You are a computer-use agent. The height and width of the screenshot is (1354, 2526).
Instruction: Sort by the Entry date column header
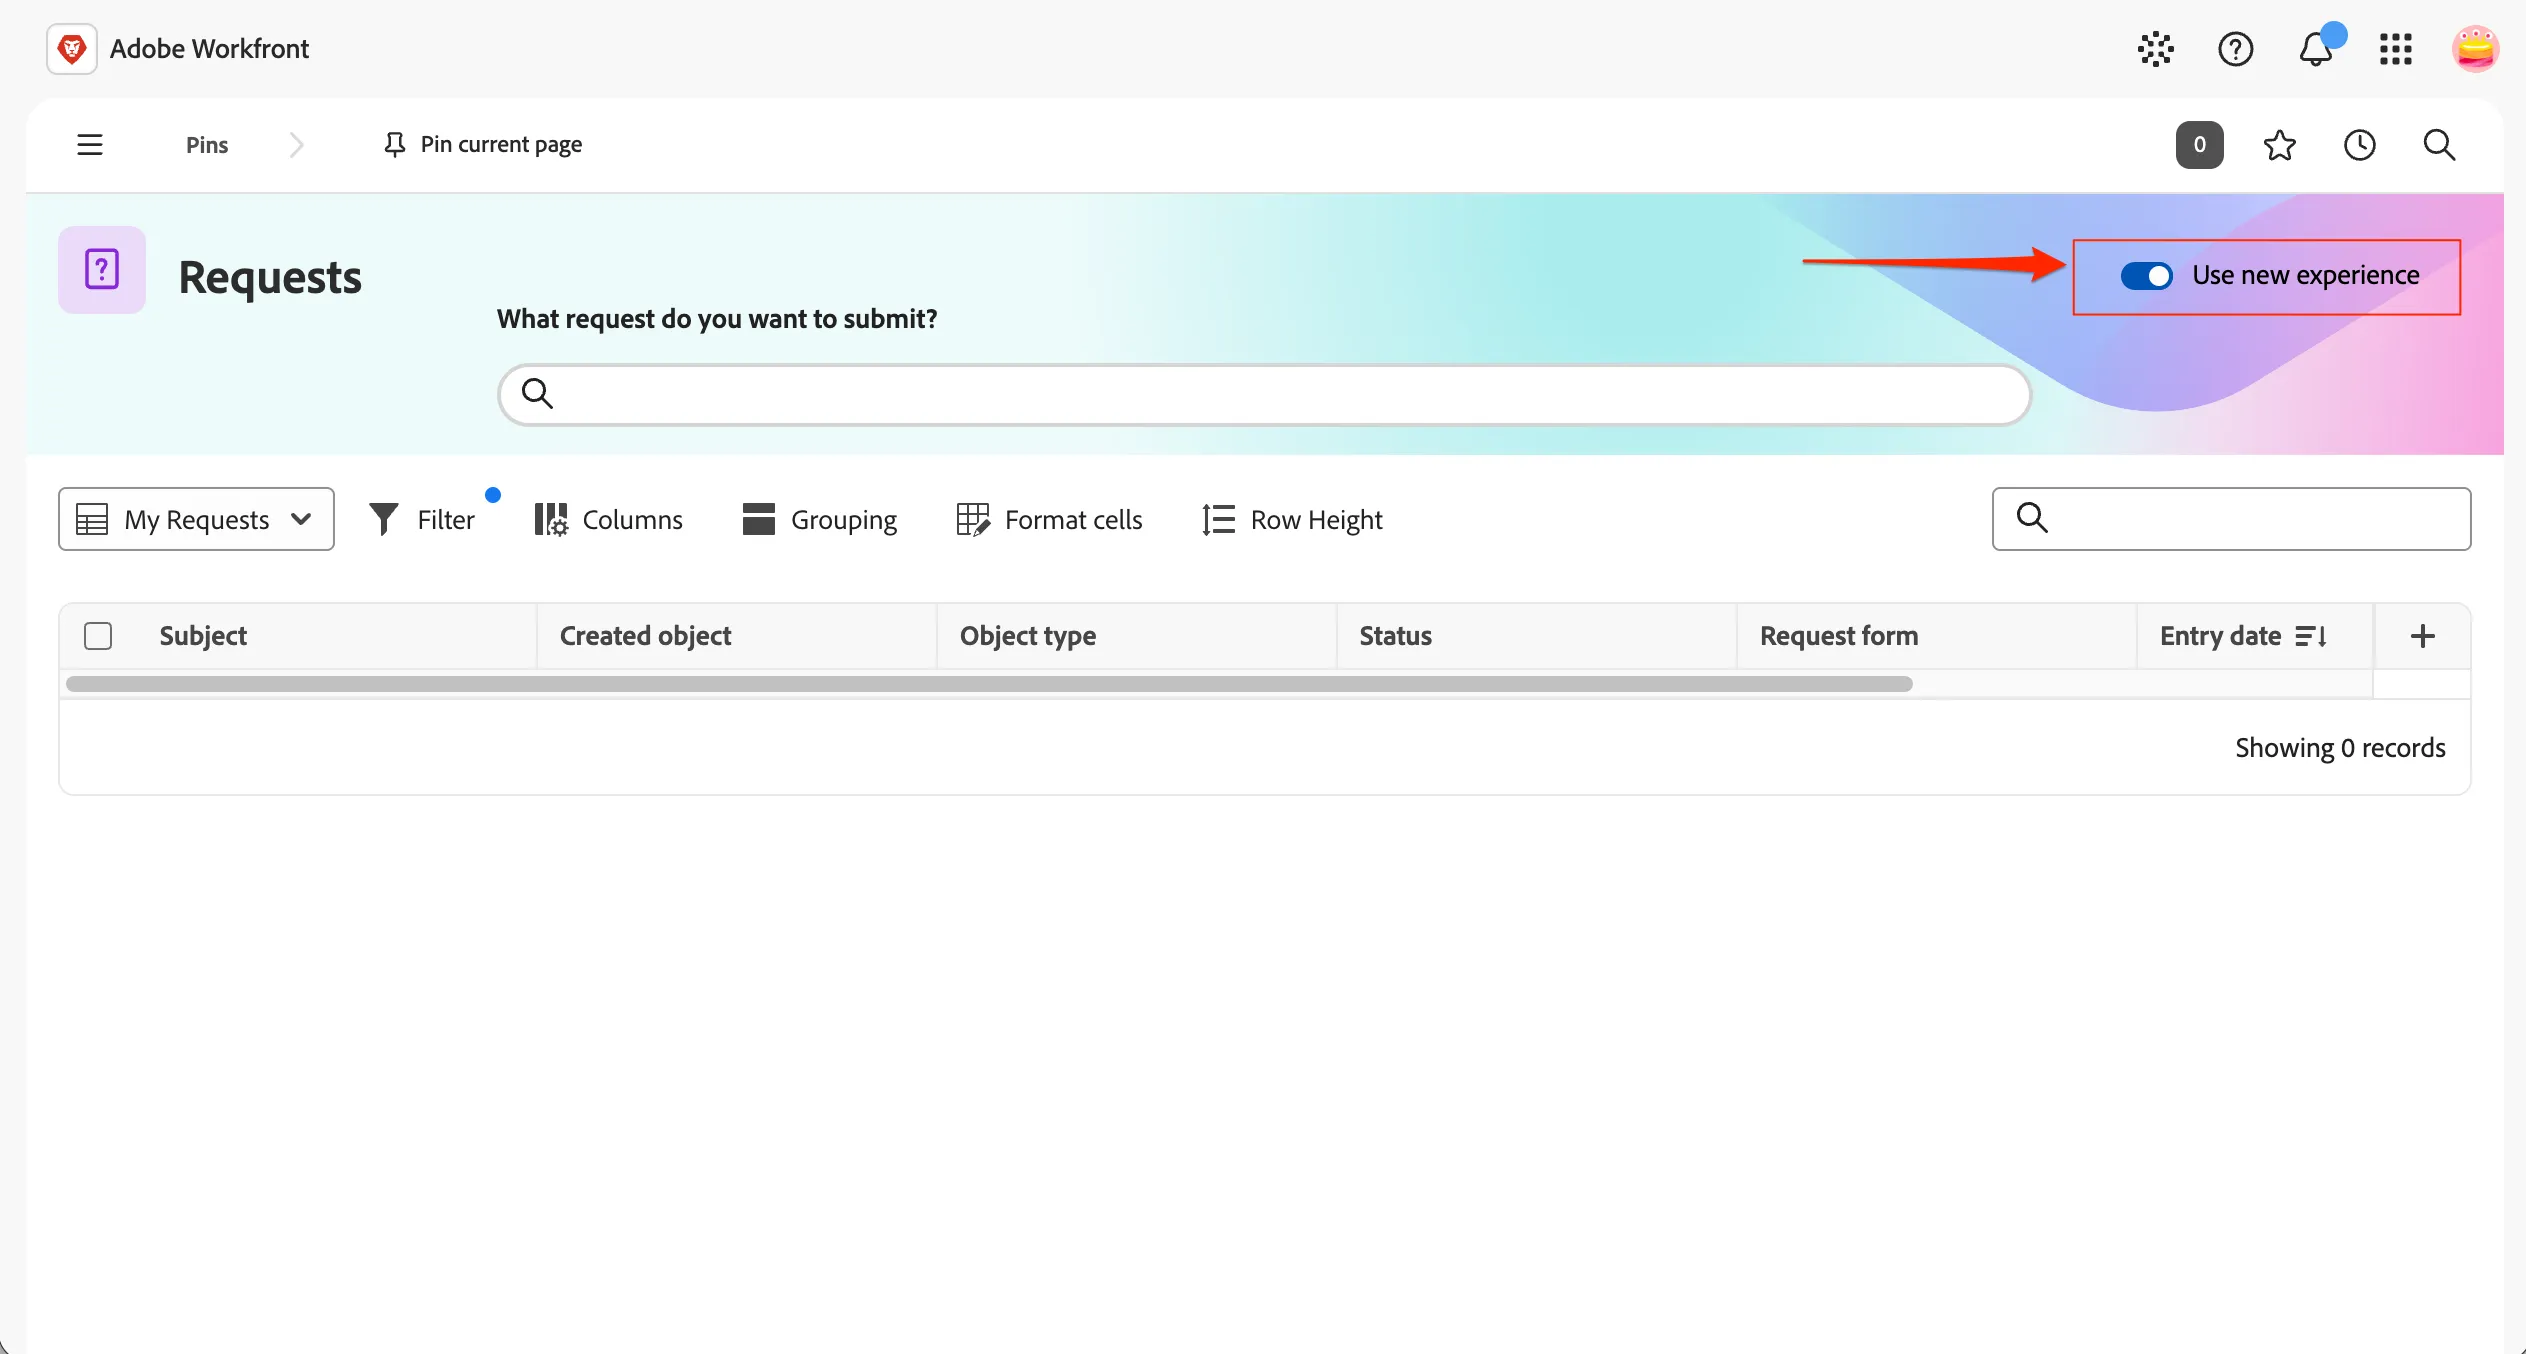pos(2244,636)
